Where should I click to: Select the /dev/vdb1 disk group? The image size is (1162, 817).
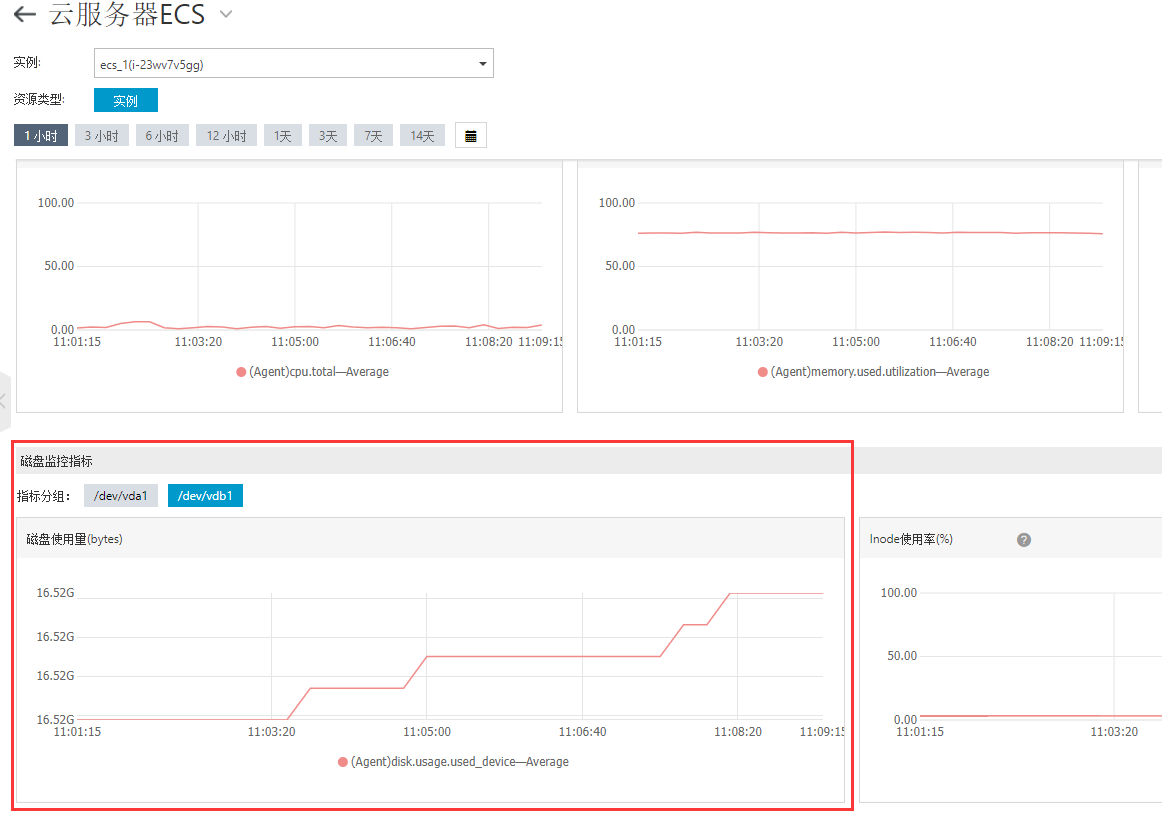[205, 495]
